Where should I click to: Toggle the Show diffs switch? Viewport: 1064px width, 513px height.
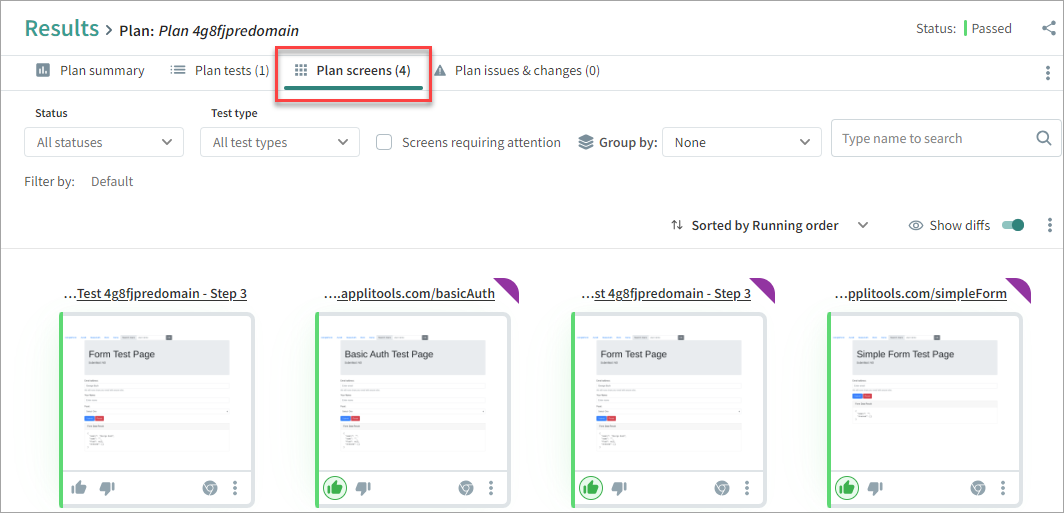(x=1013, y=225)
